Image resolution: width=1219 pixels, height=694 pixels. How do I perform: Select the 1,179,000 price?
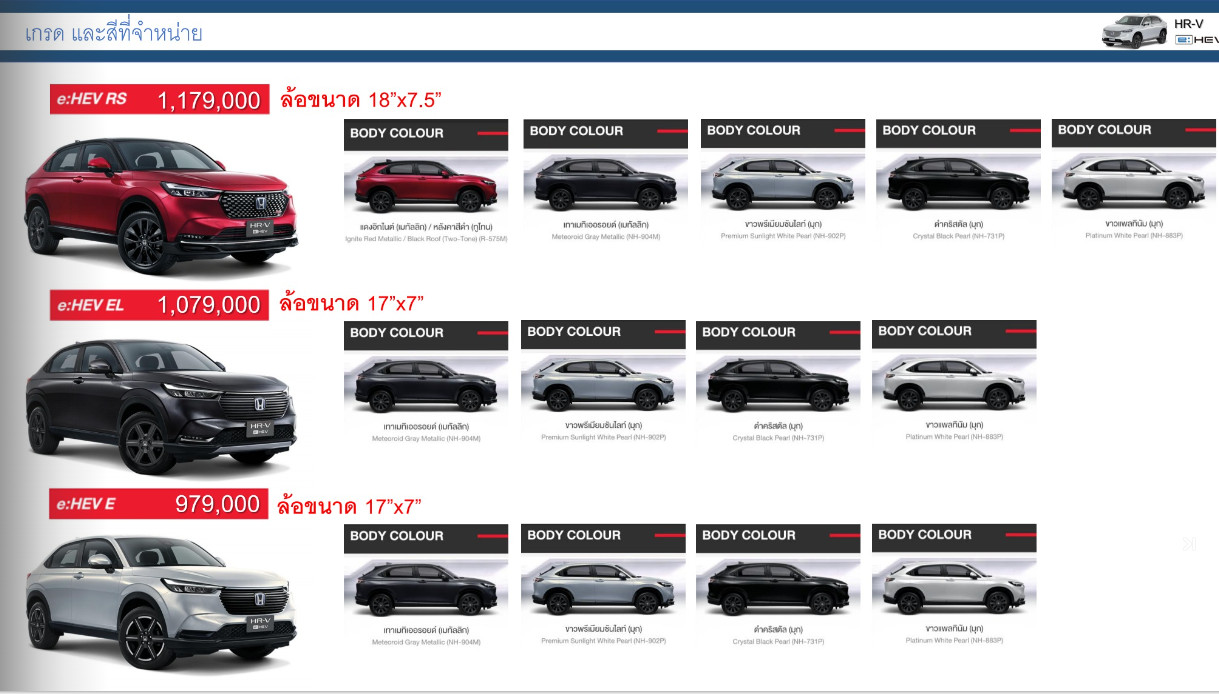click(x=209, y=100)
